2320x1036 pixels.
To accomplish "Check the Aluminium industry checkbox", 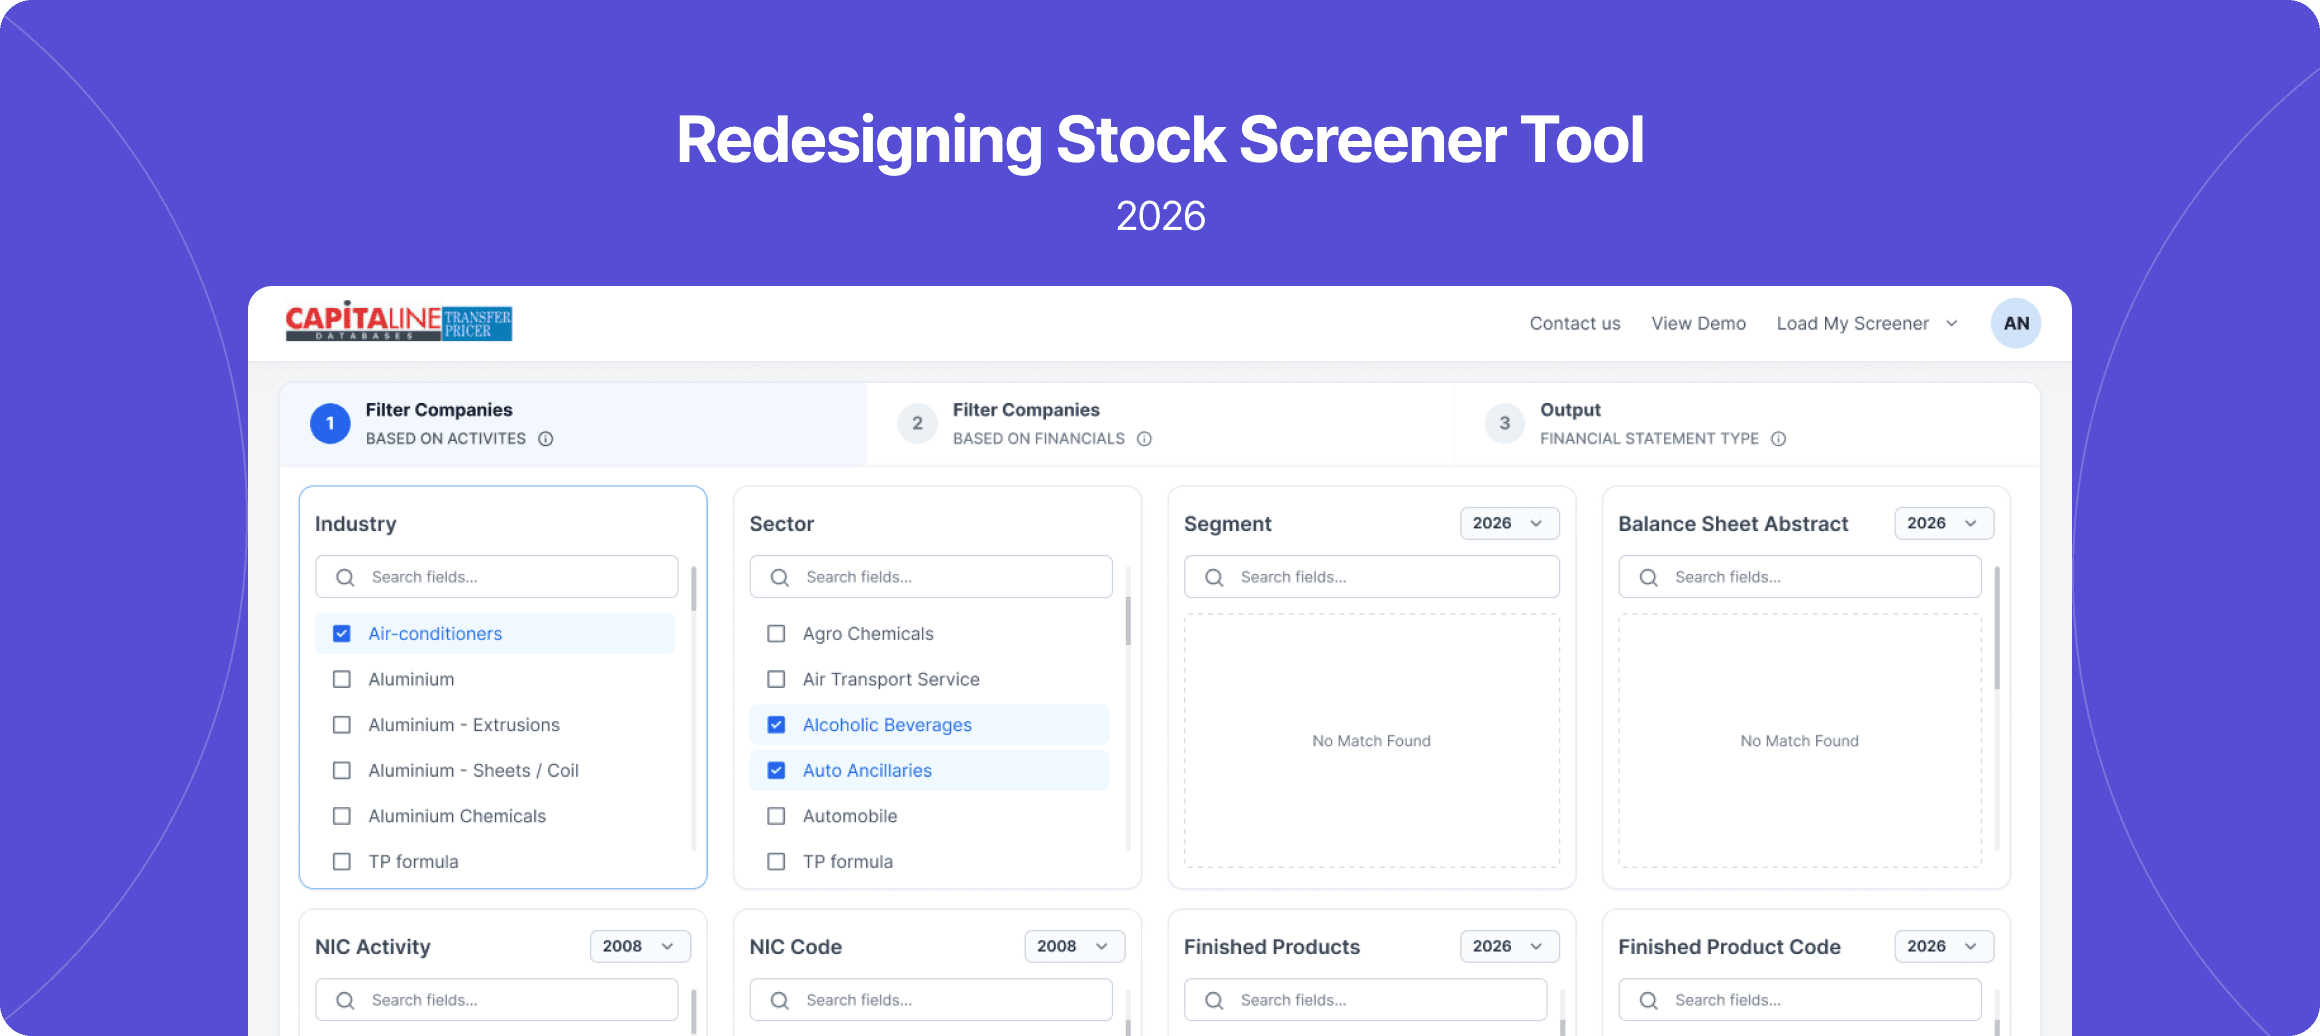I will point(342,679).
